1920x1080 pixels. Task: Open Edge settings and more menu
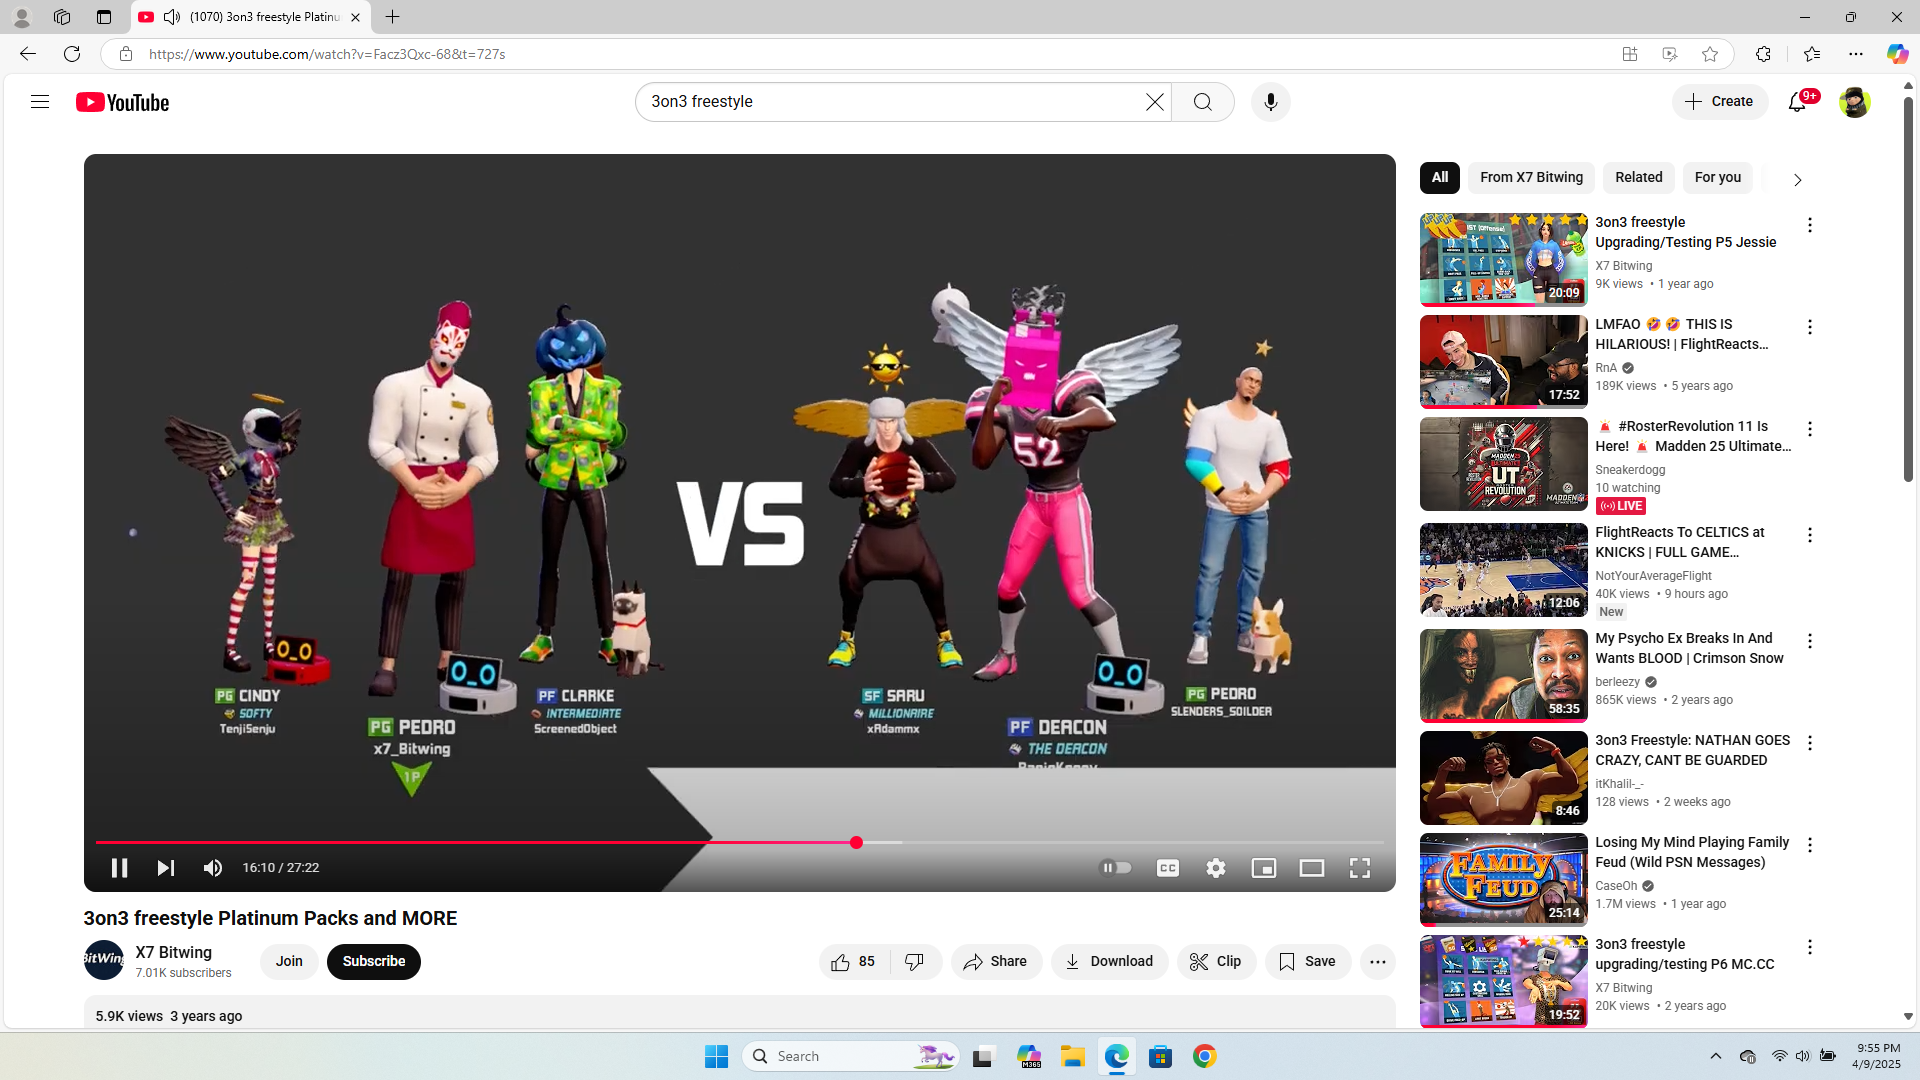[1856, 54]
